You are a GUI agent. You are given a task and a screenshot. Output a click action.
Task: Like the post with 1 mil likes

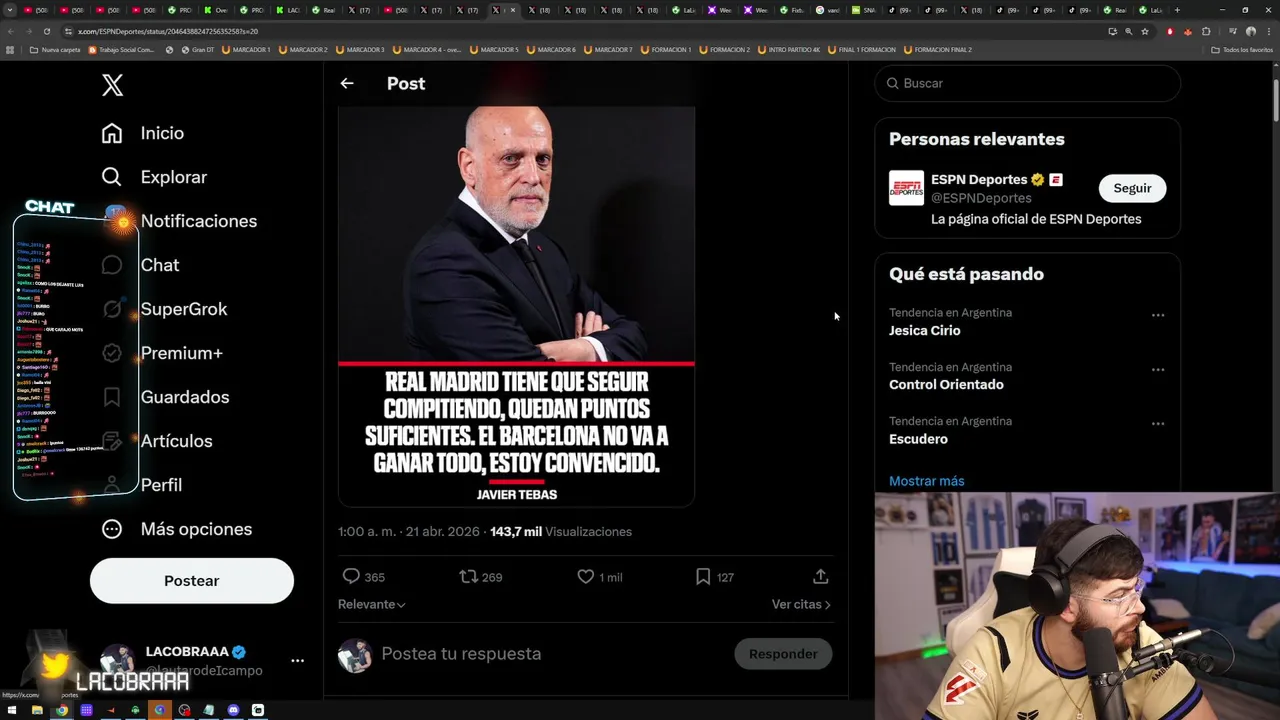[x=586, y=576]
